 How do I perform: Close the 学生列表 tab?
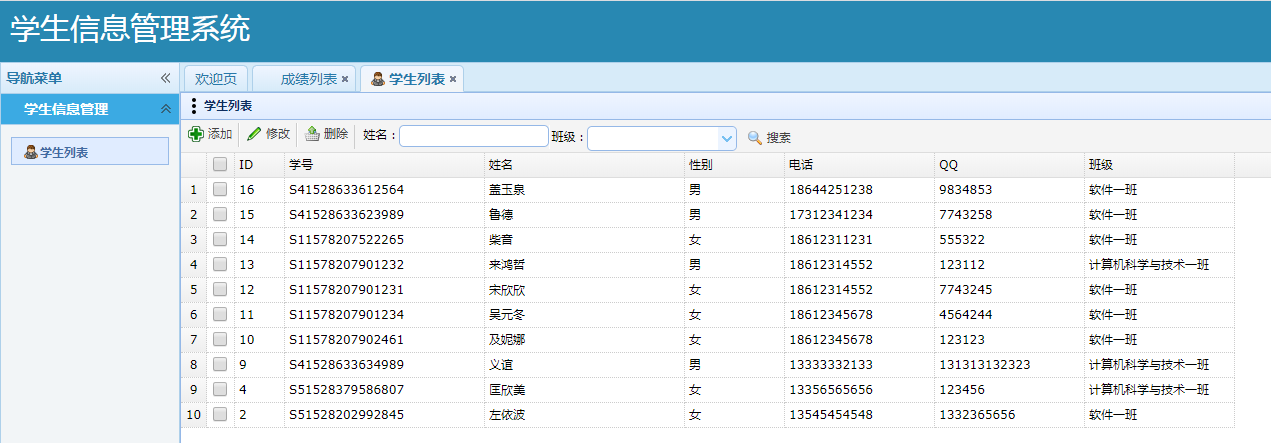click(x=453, y=79)
